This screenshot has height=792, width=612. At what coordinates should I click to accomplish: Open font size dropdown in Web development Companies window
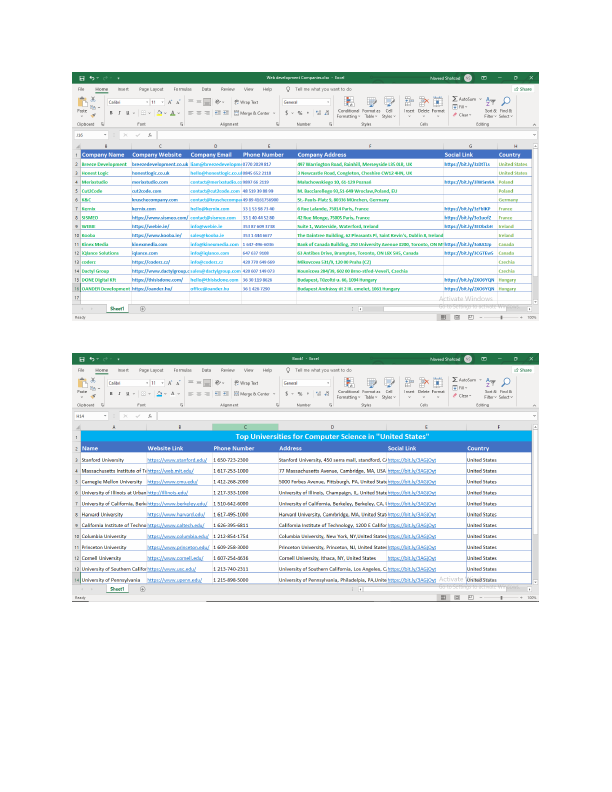tap(162, 102)
